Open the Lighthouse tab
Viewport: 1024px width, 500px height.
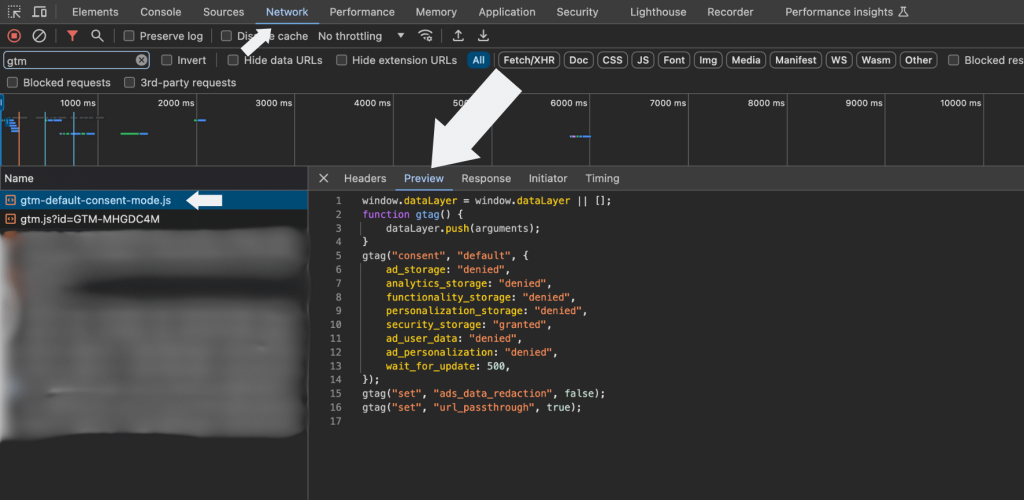[x=658, y=12]
